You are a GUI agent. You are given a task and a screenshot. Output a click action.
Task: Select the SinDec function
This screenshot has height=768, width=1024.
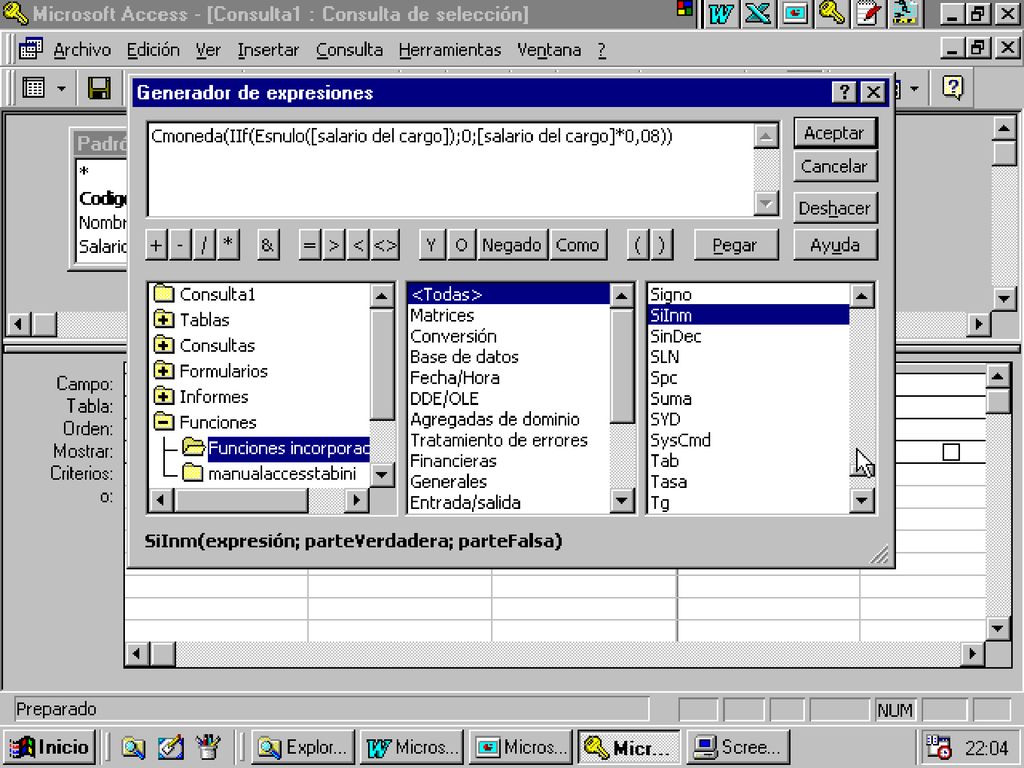(675, 336)
